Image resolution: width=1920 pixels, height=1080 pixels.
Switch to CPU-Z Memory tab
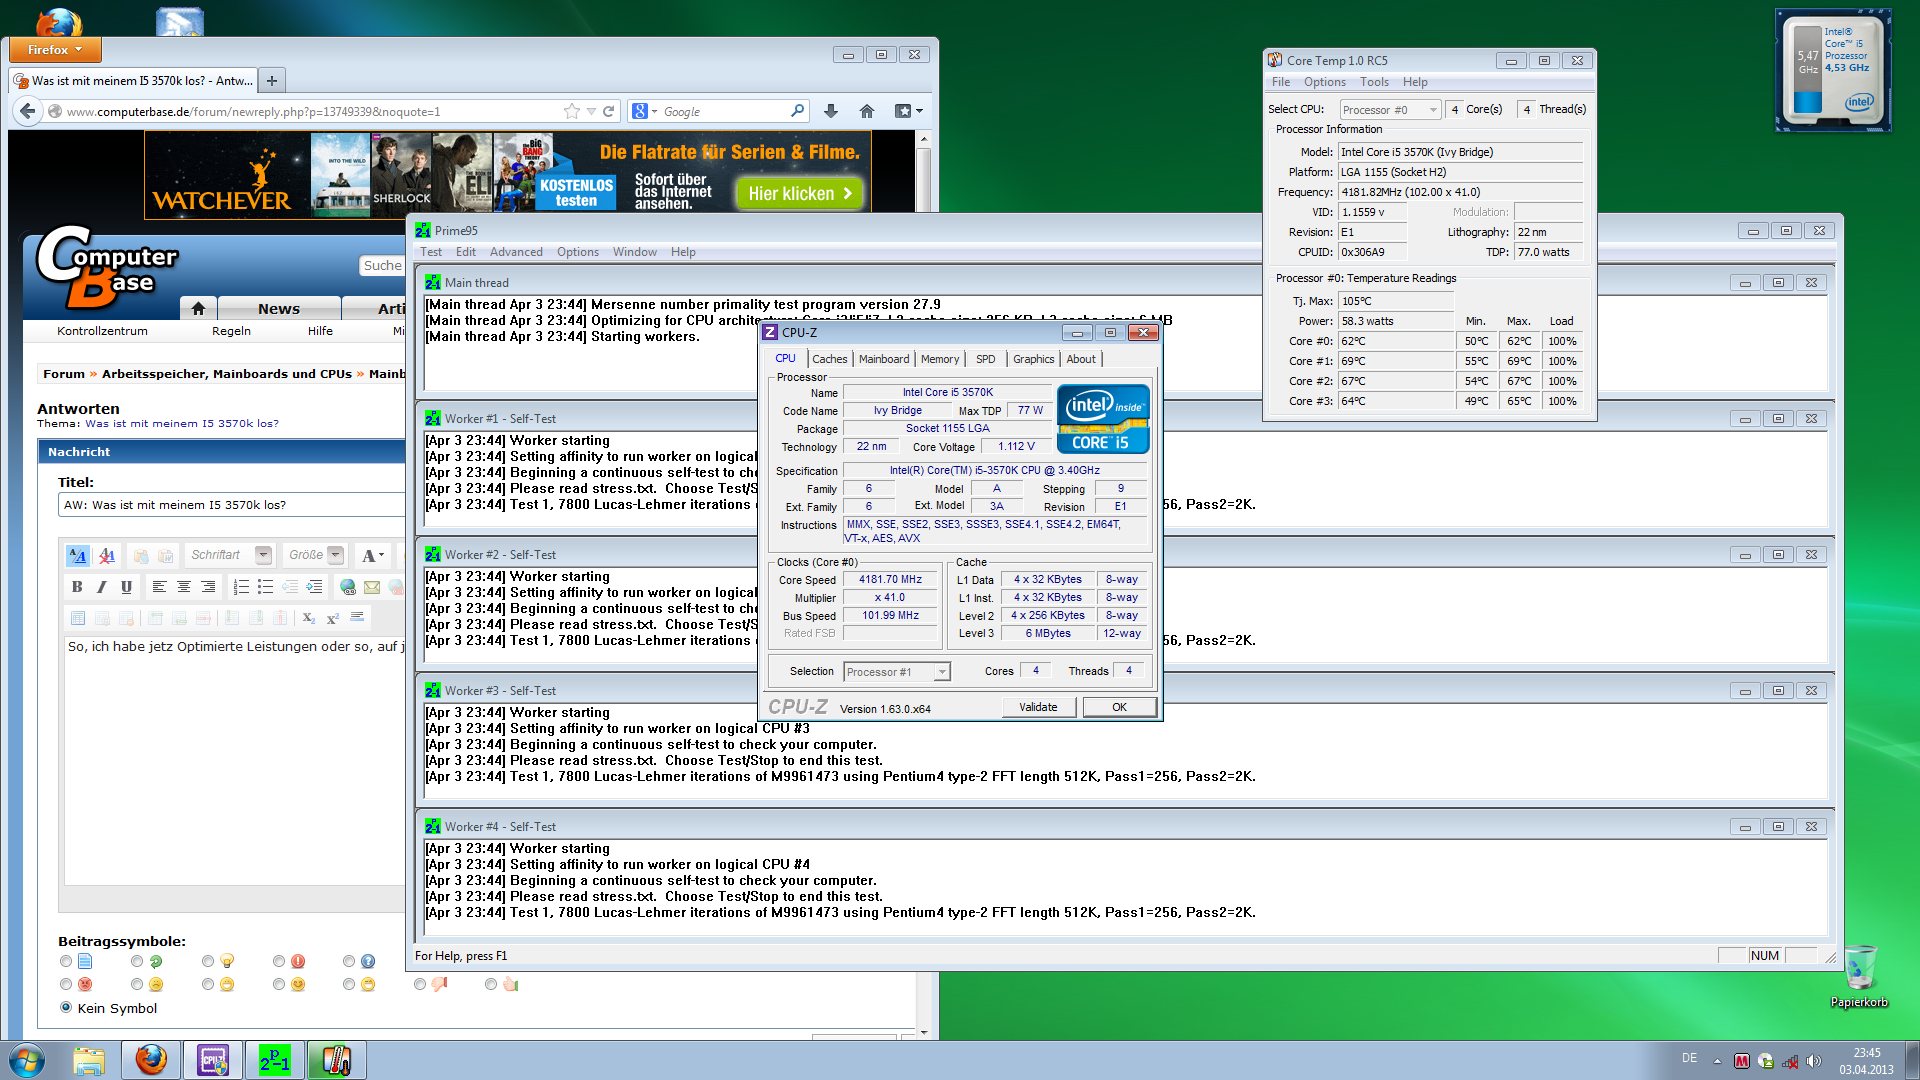940,359
